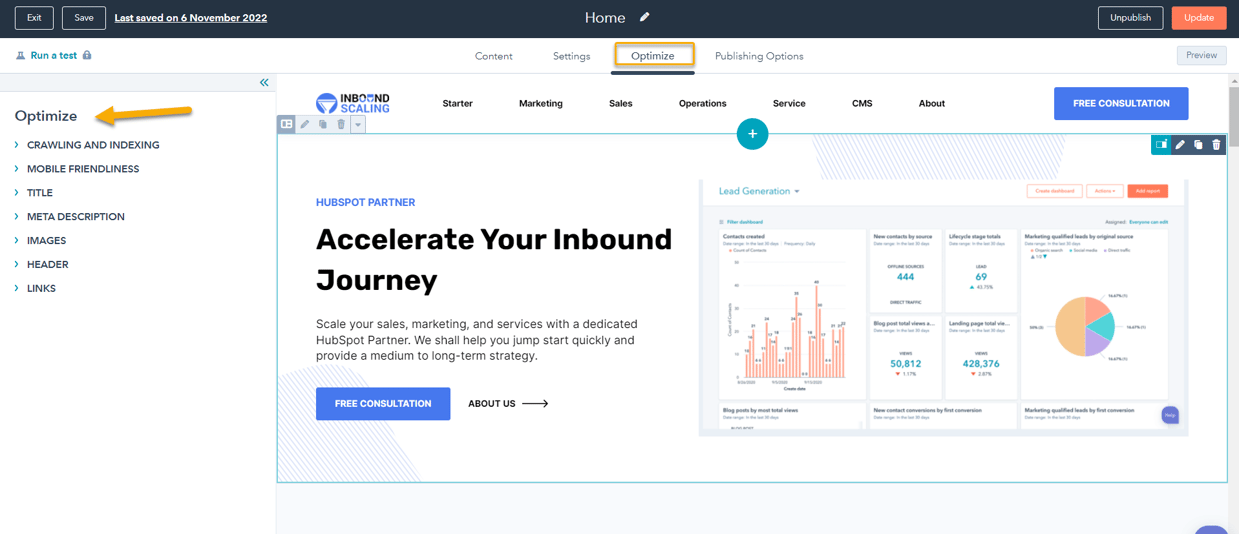Click the pencil edit icon in dark module toolbar
The height and width of the screenshot is (534, 1239).
point(1180,145)
